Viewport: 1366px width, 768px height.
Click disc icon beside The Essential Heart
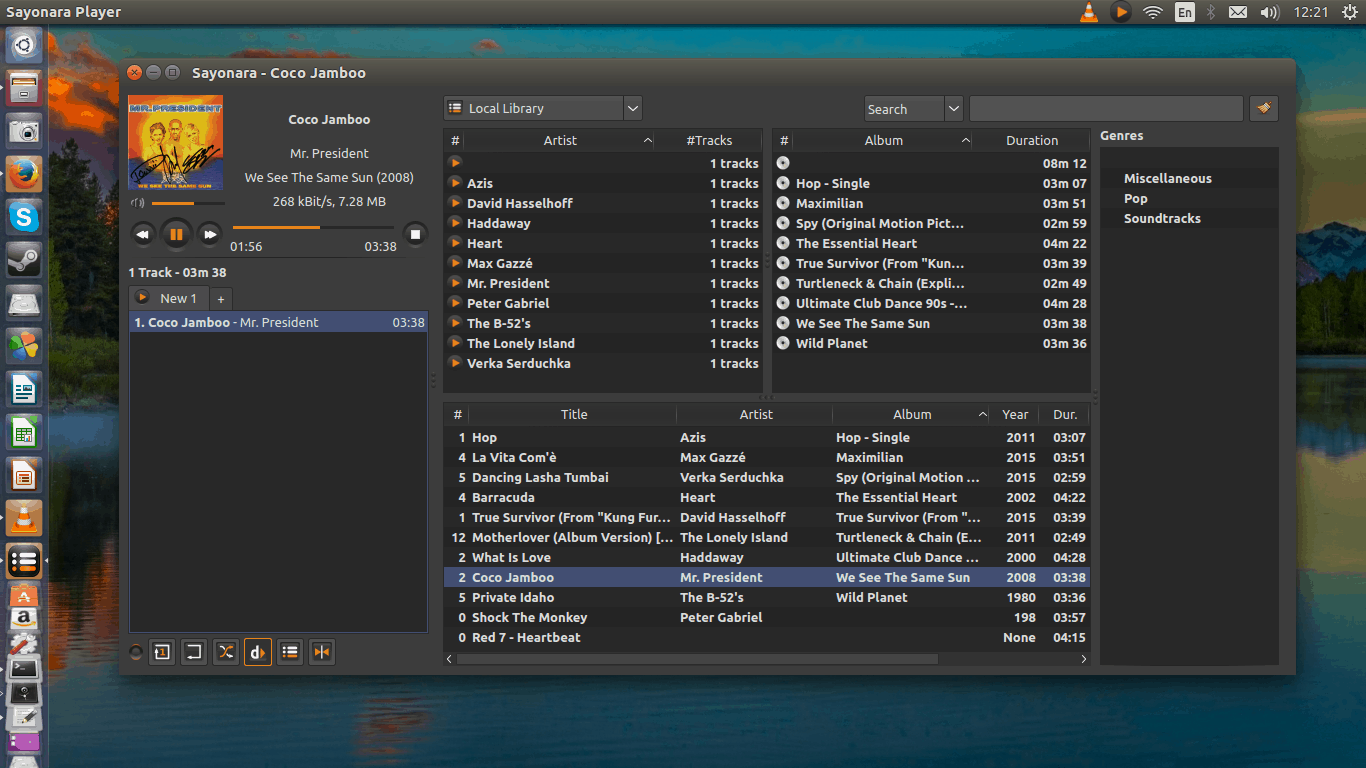(x=783, y=243)
